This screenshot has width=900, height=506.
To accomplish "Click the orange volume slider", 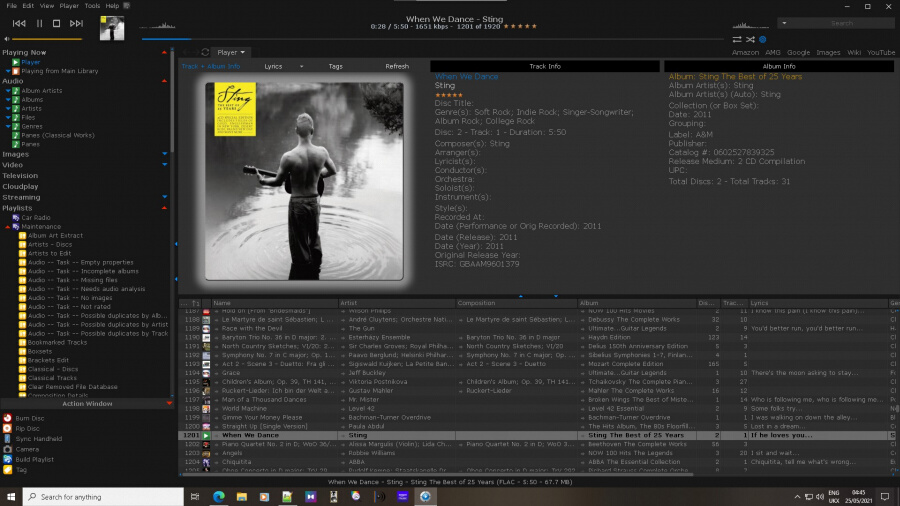I will tap(47, 39).
